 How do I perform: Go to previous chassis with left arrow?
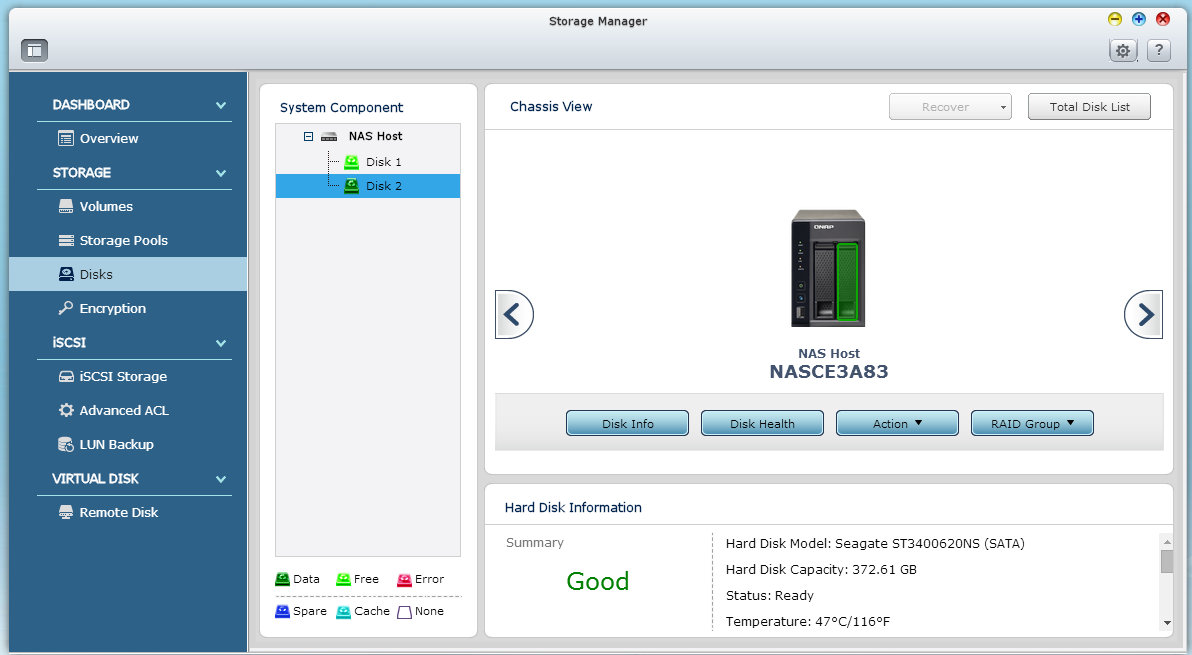click(x=514, y=315)
